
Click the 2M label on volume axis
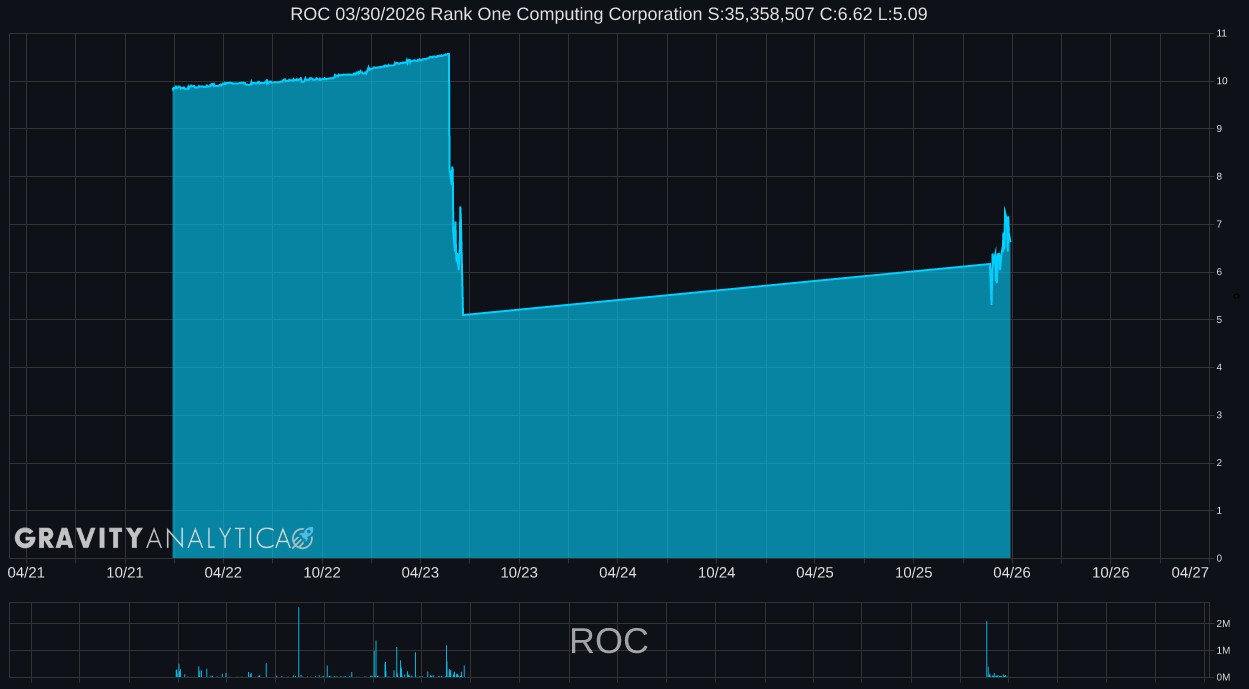coord(1223,624)
